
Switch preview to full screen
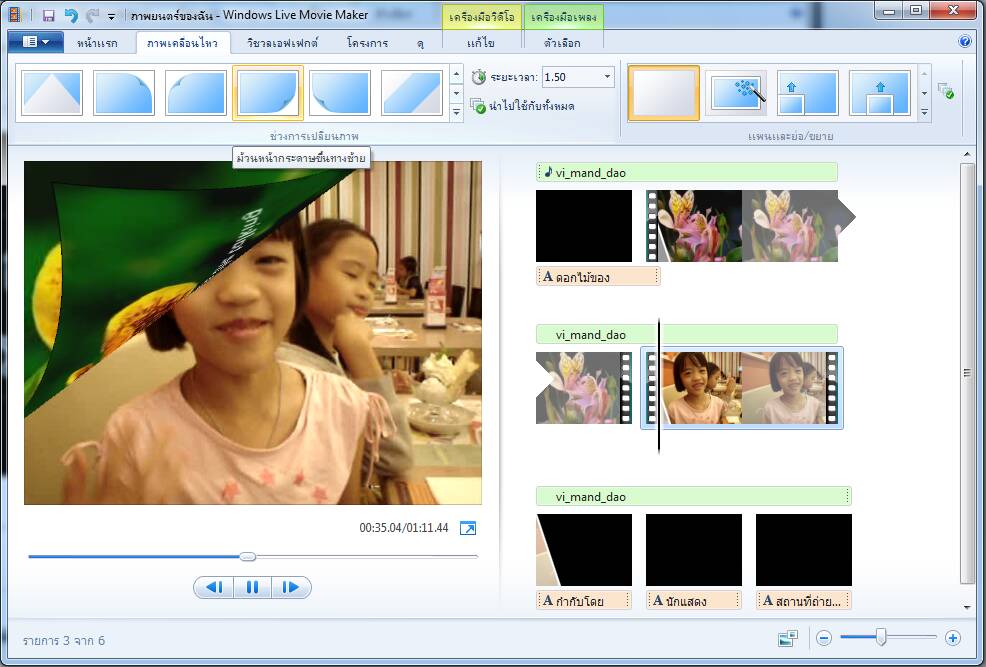pyautogui.click(x=468, y=528)
